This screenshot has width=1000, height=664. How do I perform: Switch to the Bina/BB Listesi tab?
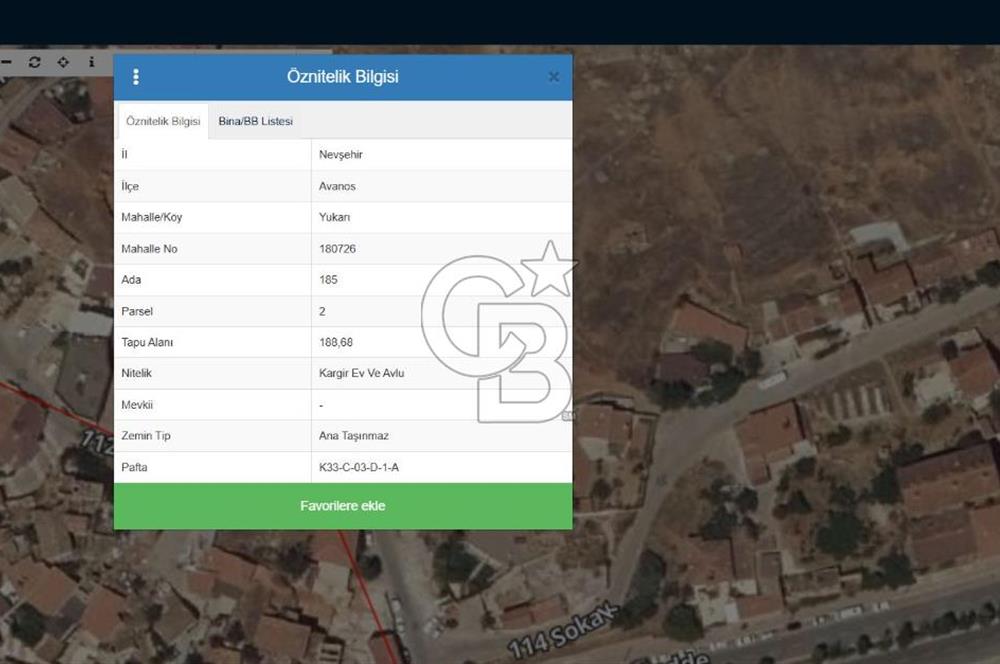255,121
